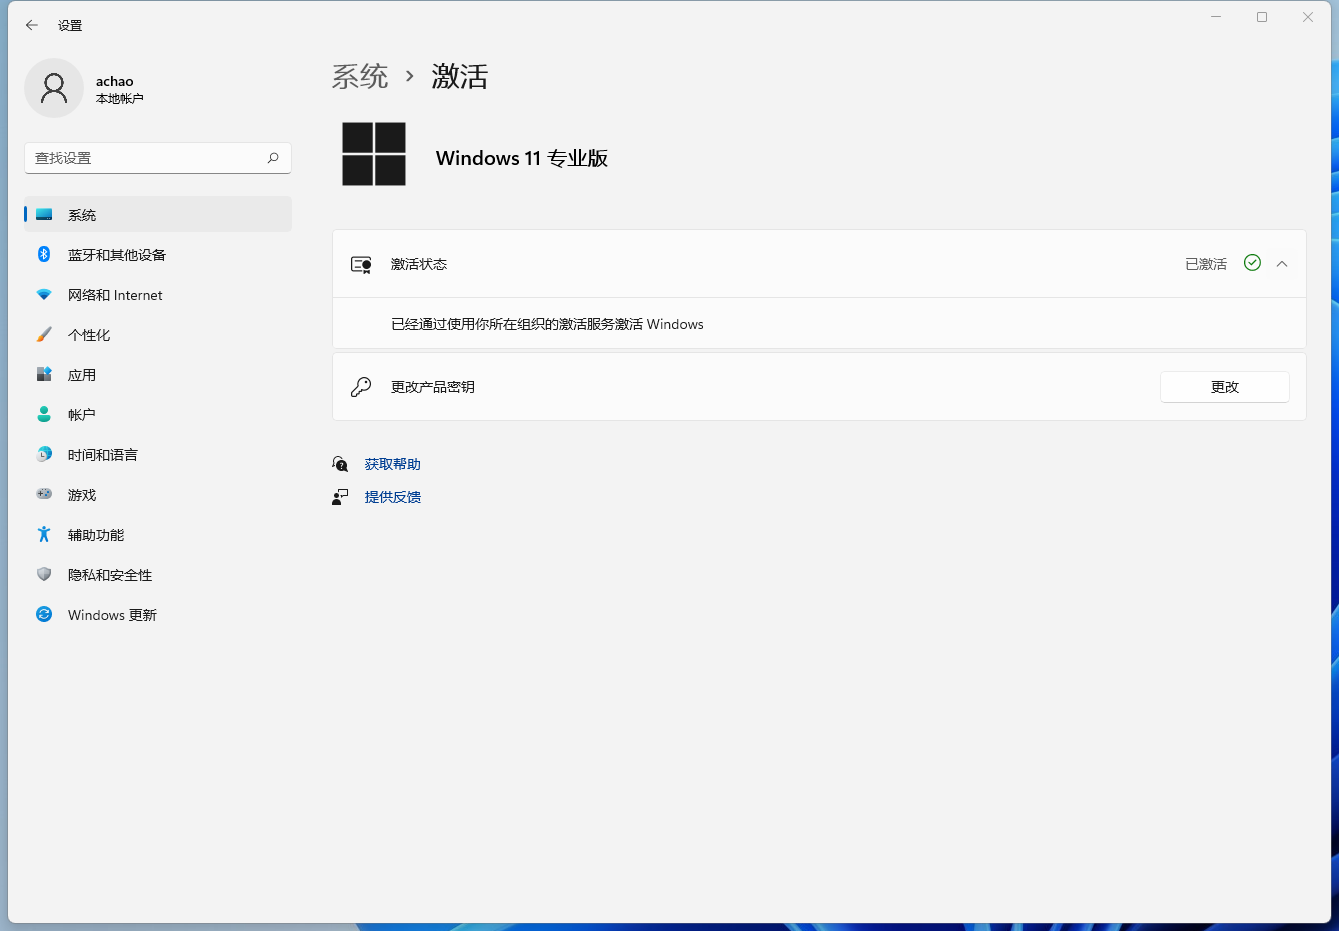Click the Accounts person icon in sidebar

(x=44, y=414)
